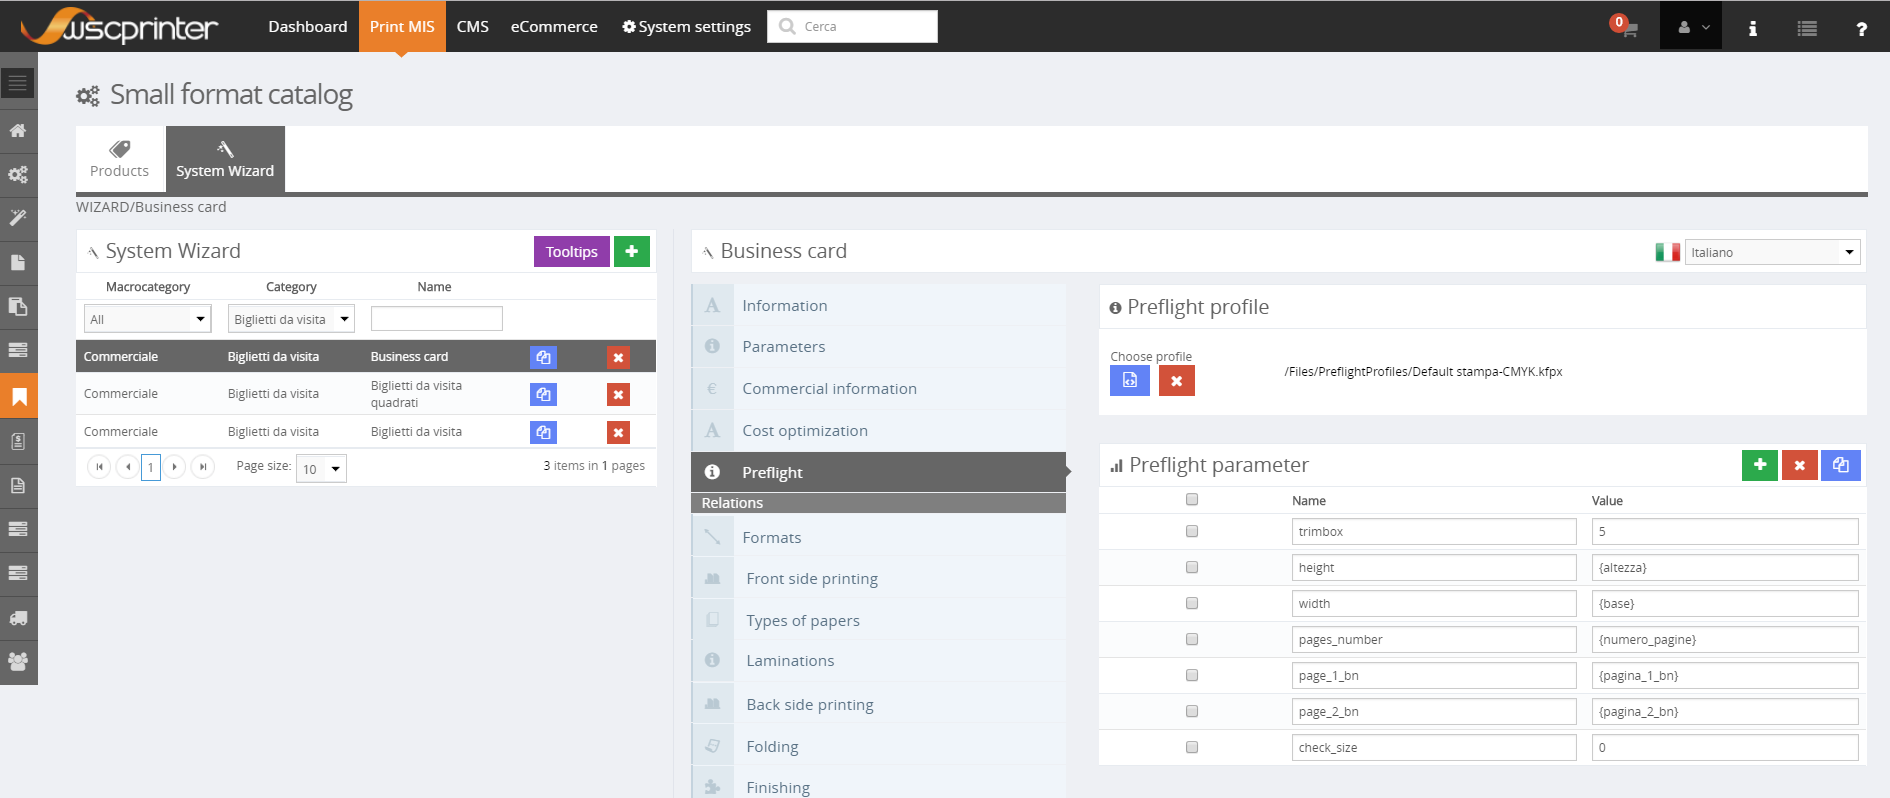The width and height of the screenshot is (1890, 798).
Task: Open the help question mark icon
Action: pos(1861,28)
